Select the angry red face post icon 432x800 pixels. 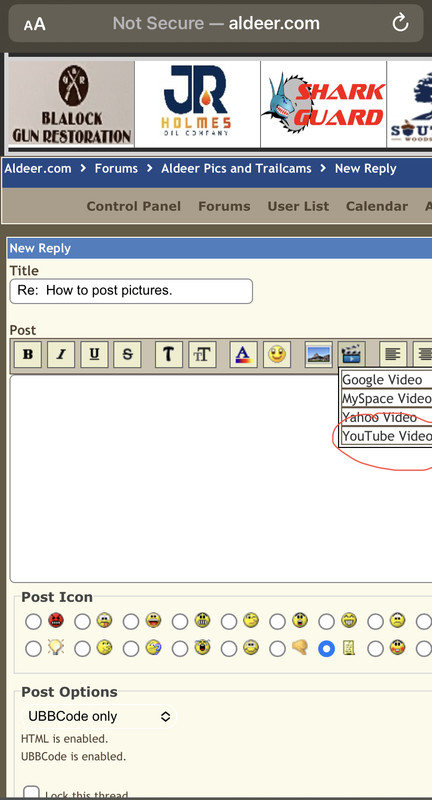(33, 621)
